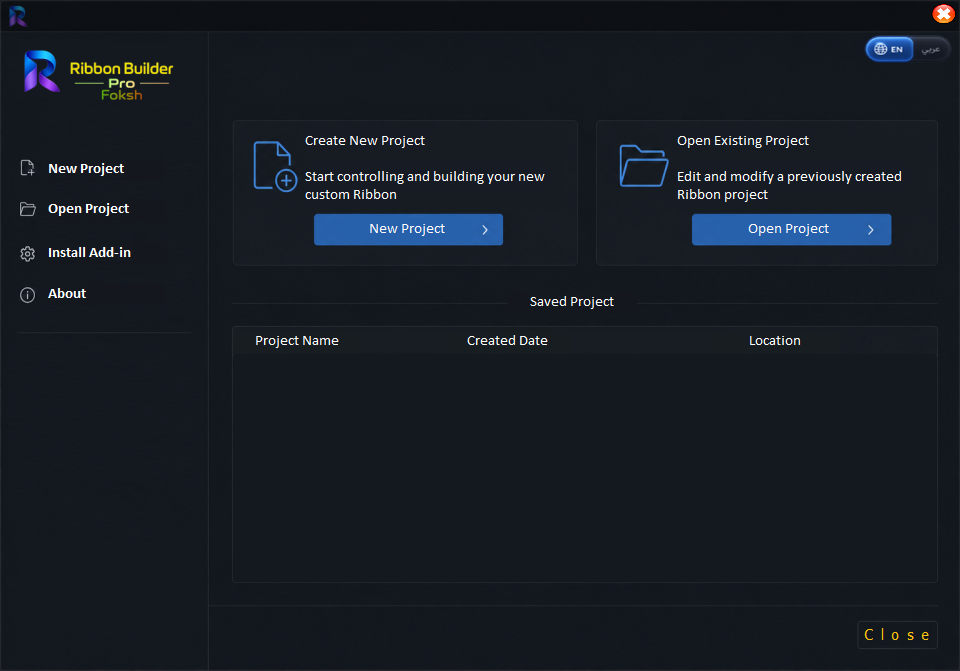Click the arrow on the New Project button
This screenshot has width=960, height=671.
[485, 230]
